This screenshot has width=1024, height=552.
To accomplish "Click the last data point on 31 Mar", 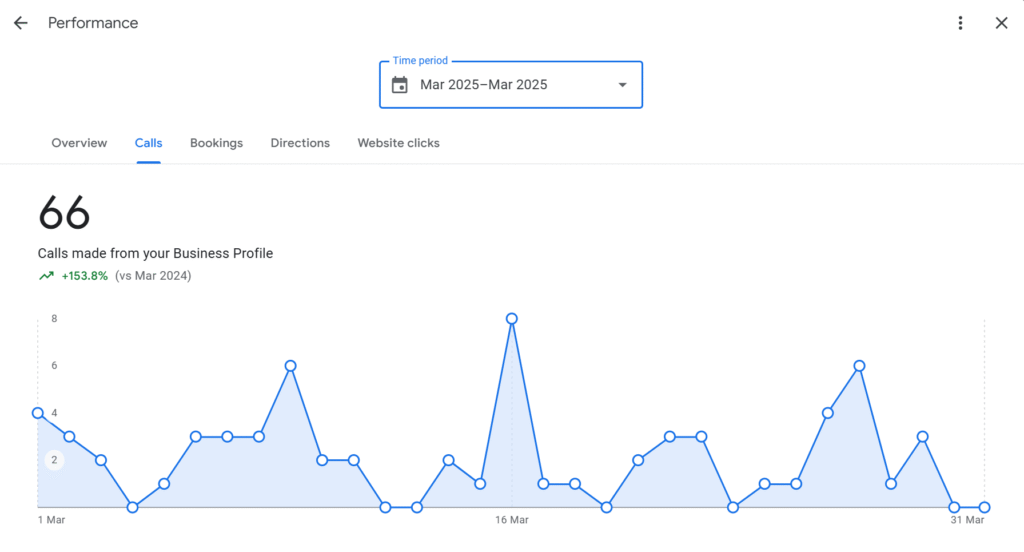I will coord(985,507).
